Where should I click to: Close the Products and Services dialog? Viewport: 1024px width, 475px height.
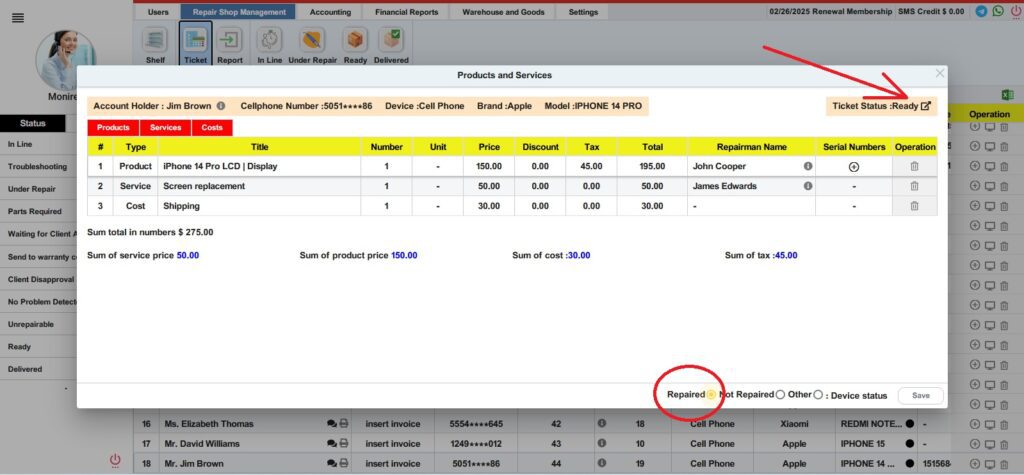click(940, 73)
